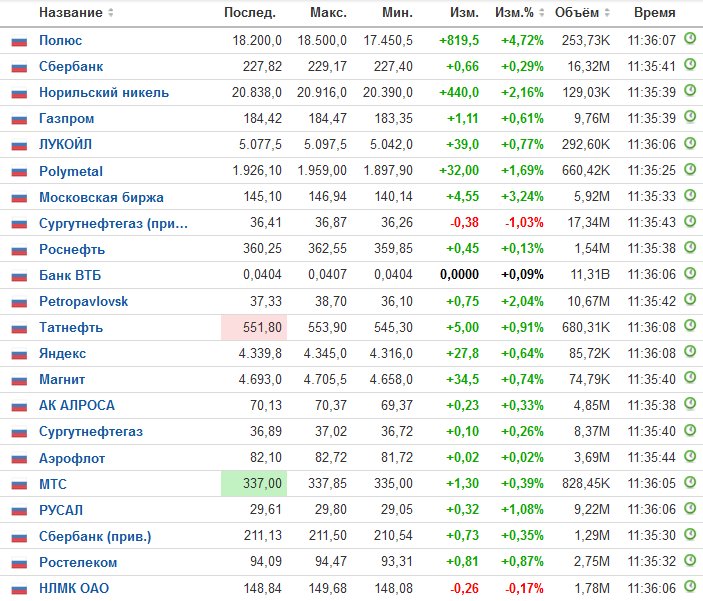Sort table by Объём column arrows
Screen dimensions: 703x601
point(607,13)
